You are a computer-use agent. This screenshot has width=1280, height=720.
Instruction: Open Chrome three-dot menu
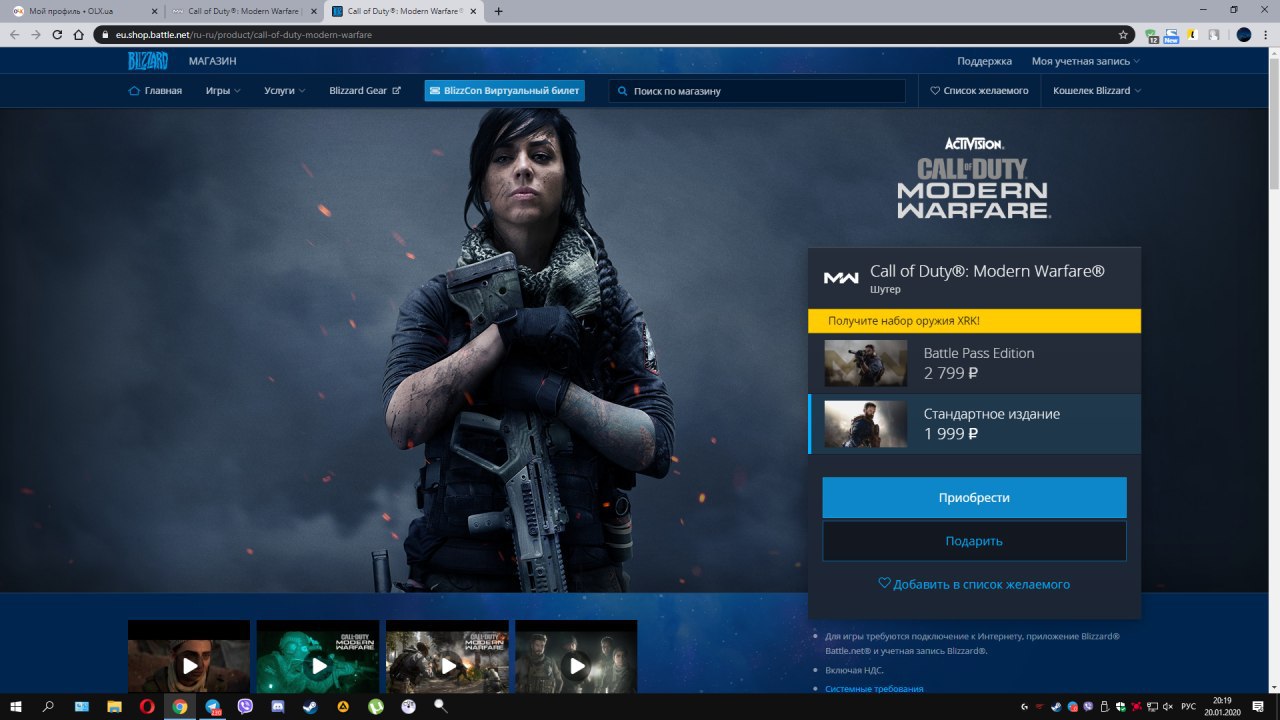[1266, 34]
